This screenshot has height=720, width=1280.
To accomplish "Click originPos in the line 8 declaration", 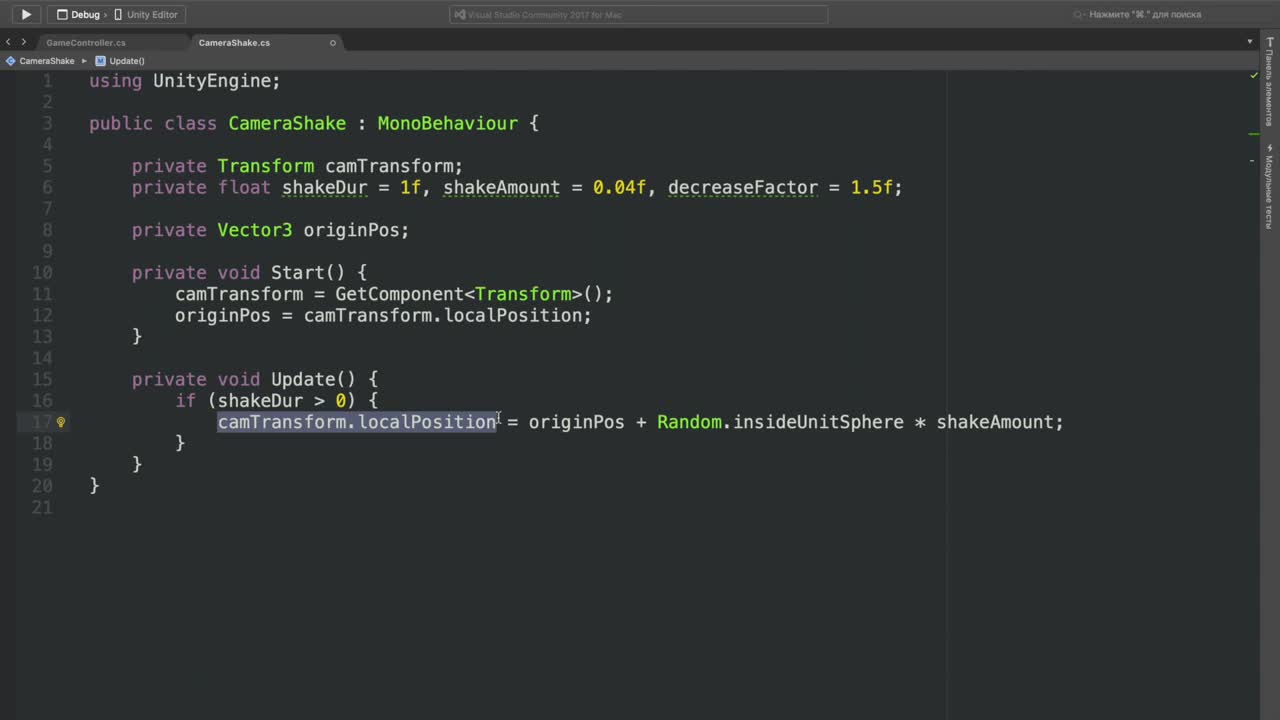I will click(x=351, y=230).
